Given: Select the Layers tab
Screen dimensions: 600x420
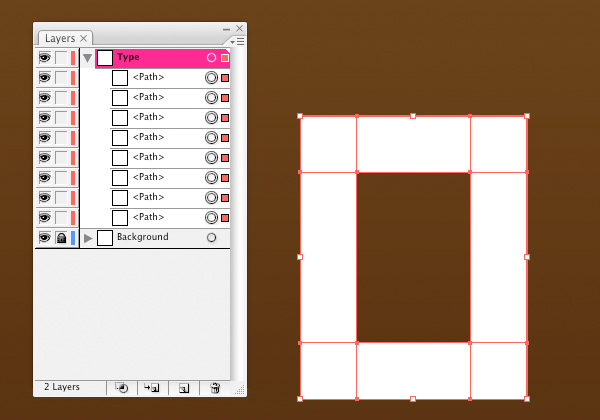Looking at the screenshot, I should (60, 38).
